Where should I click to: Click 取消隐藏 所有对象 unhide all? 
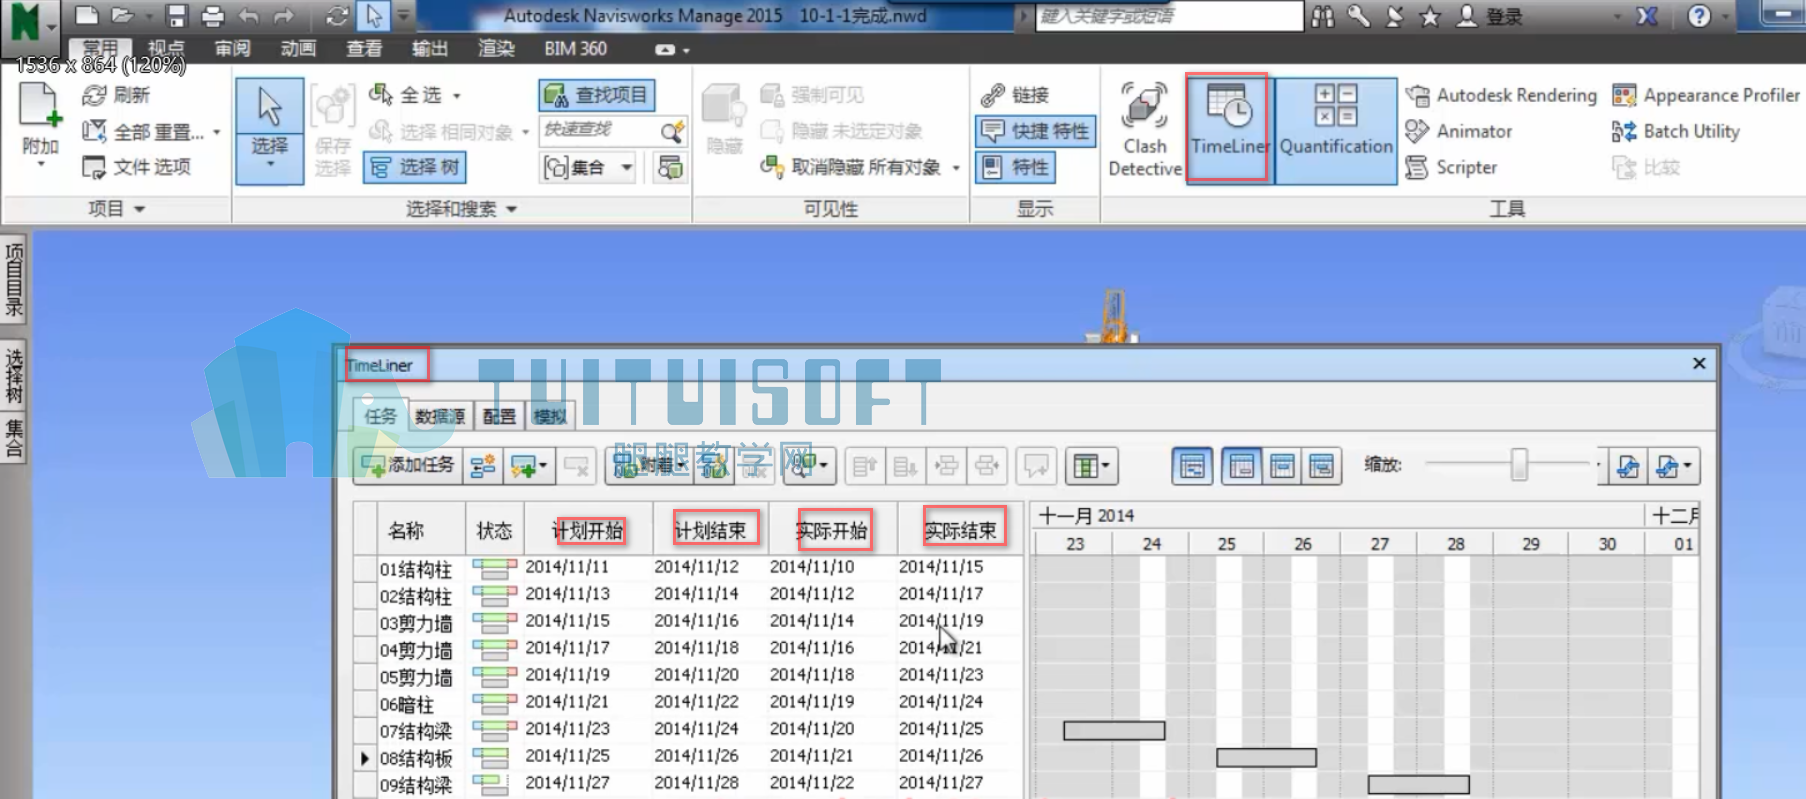click(x=860, y=167)
